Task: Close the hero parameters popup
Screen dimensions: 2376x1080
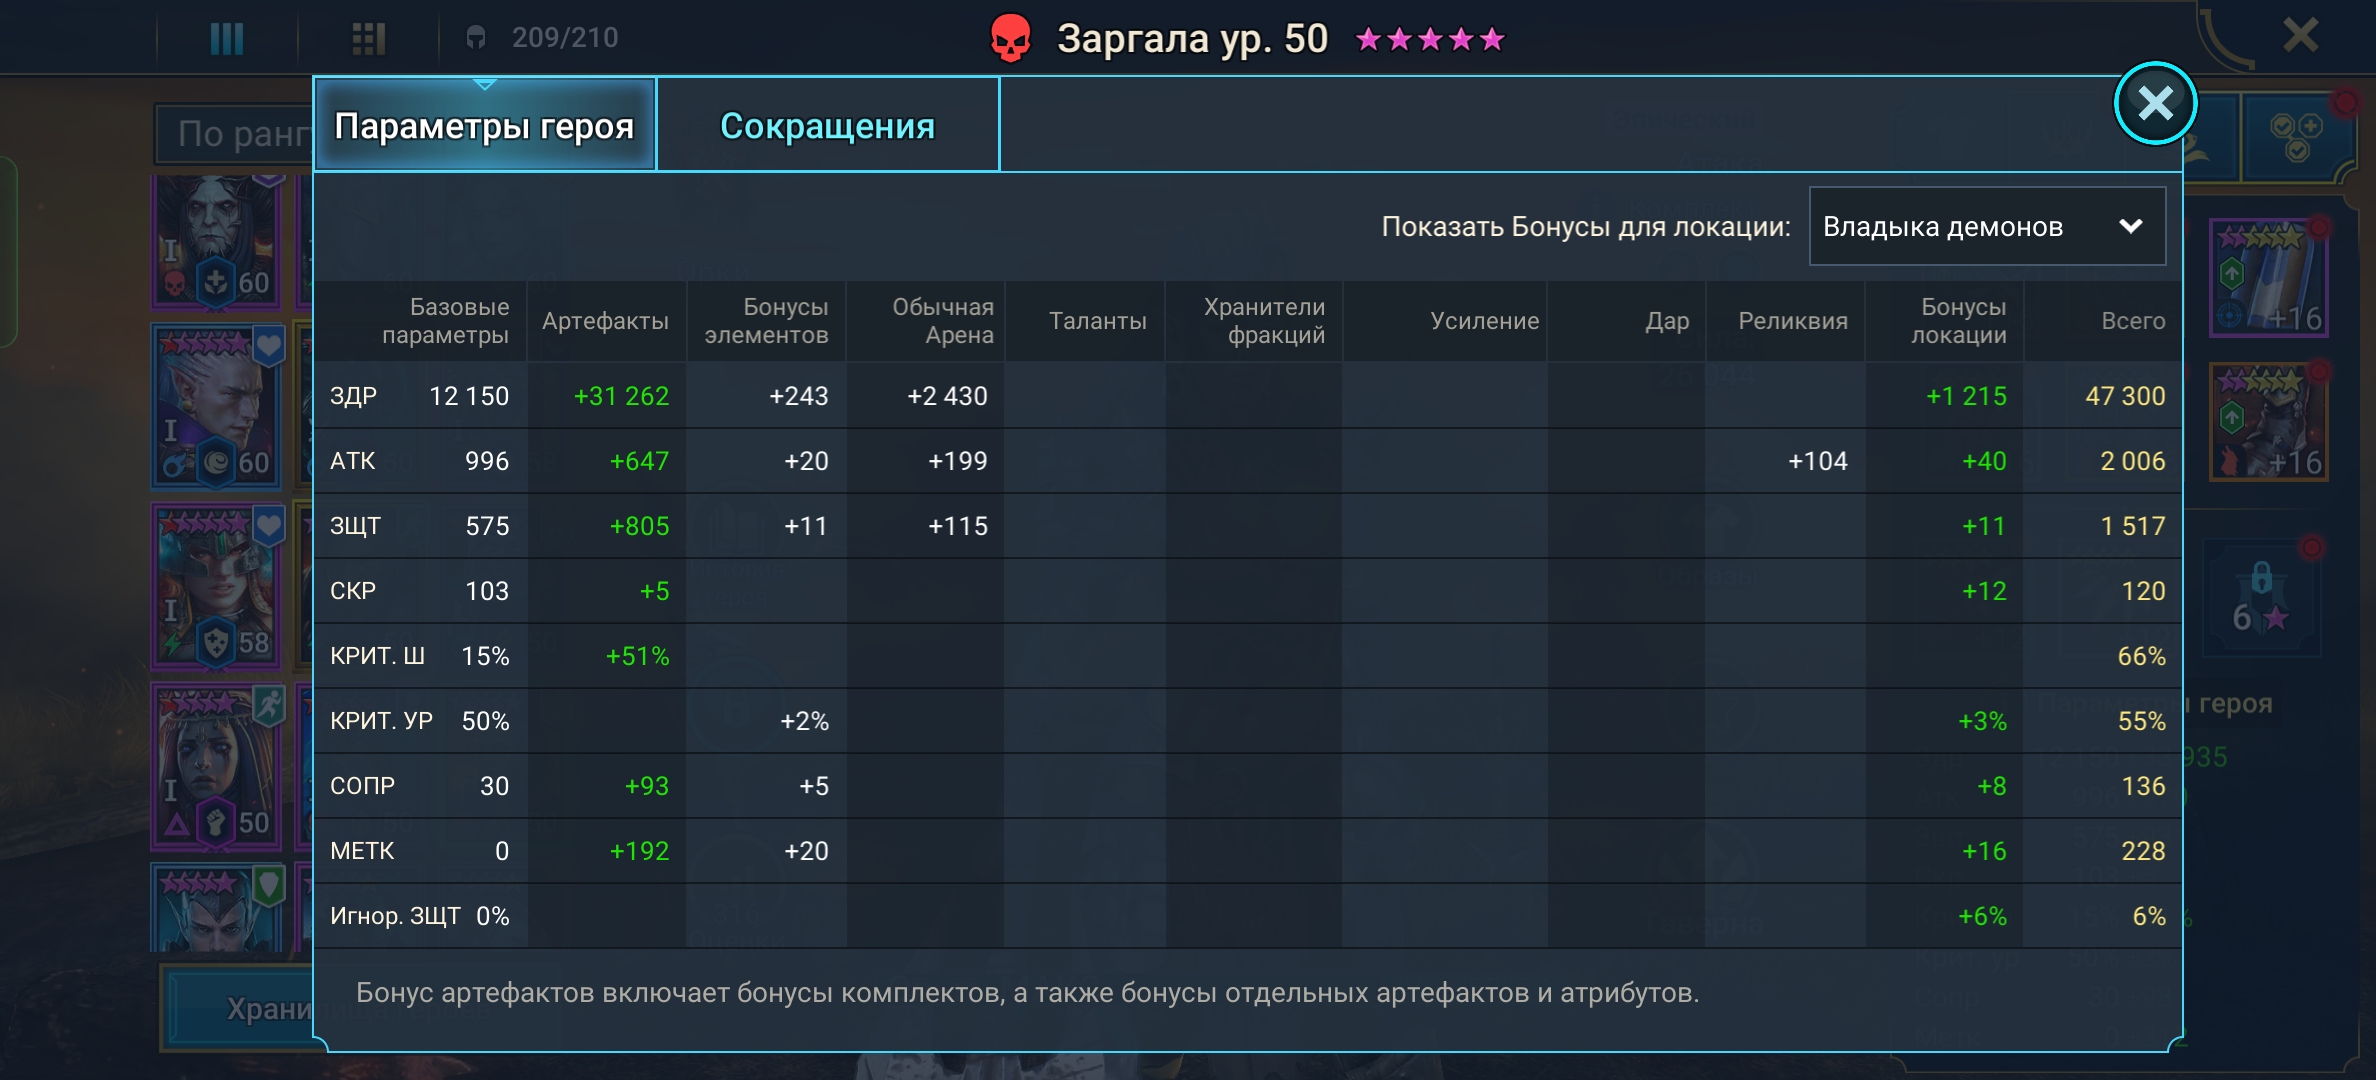Action: point(2154,103)
